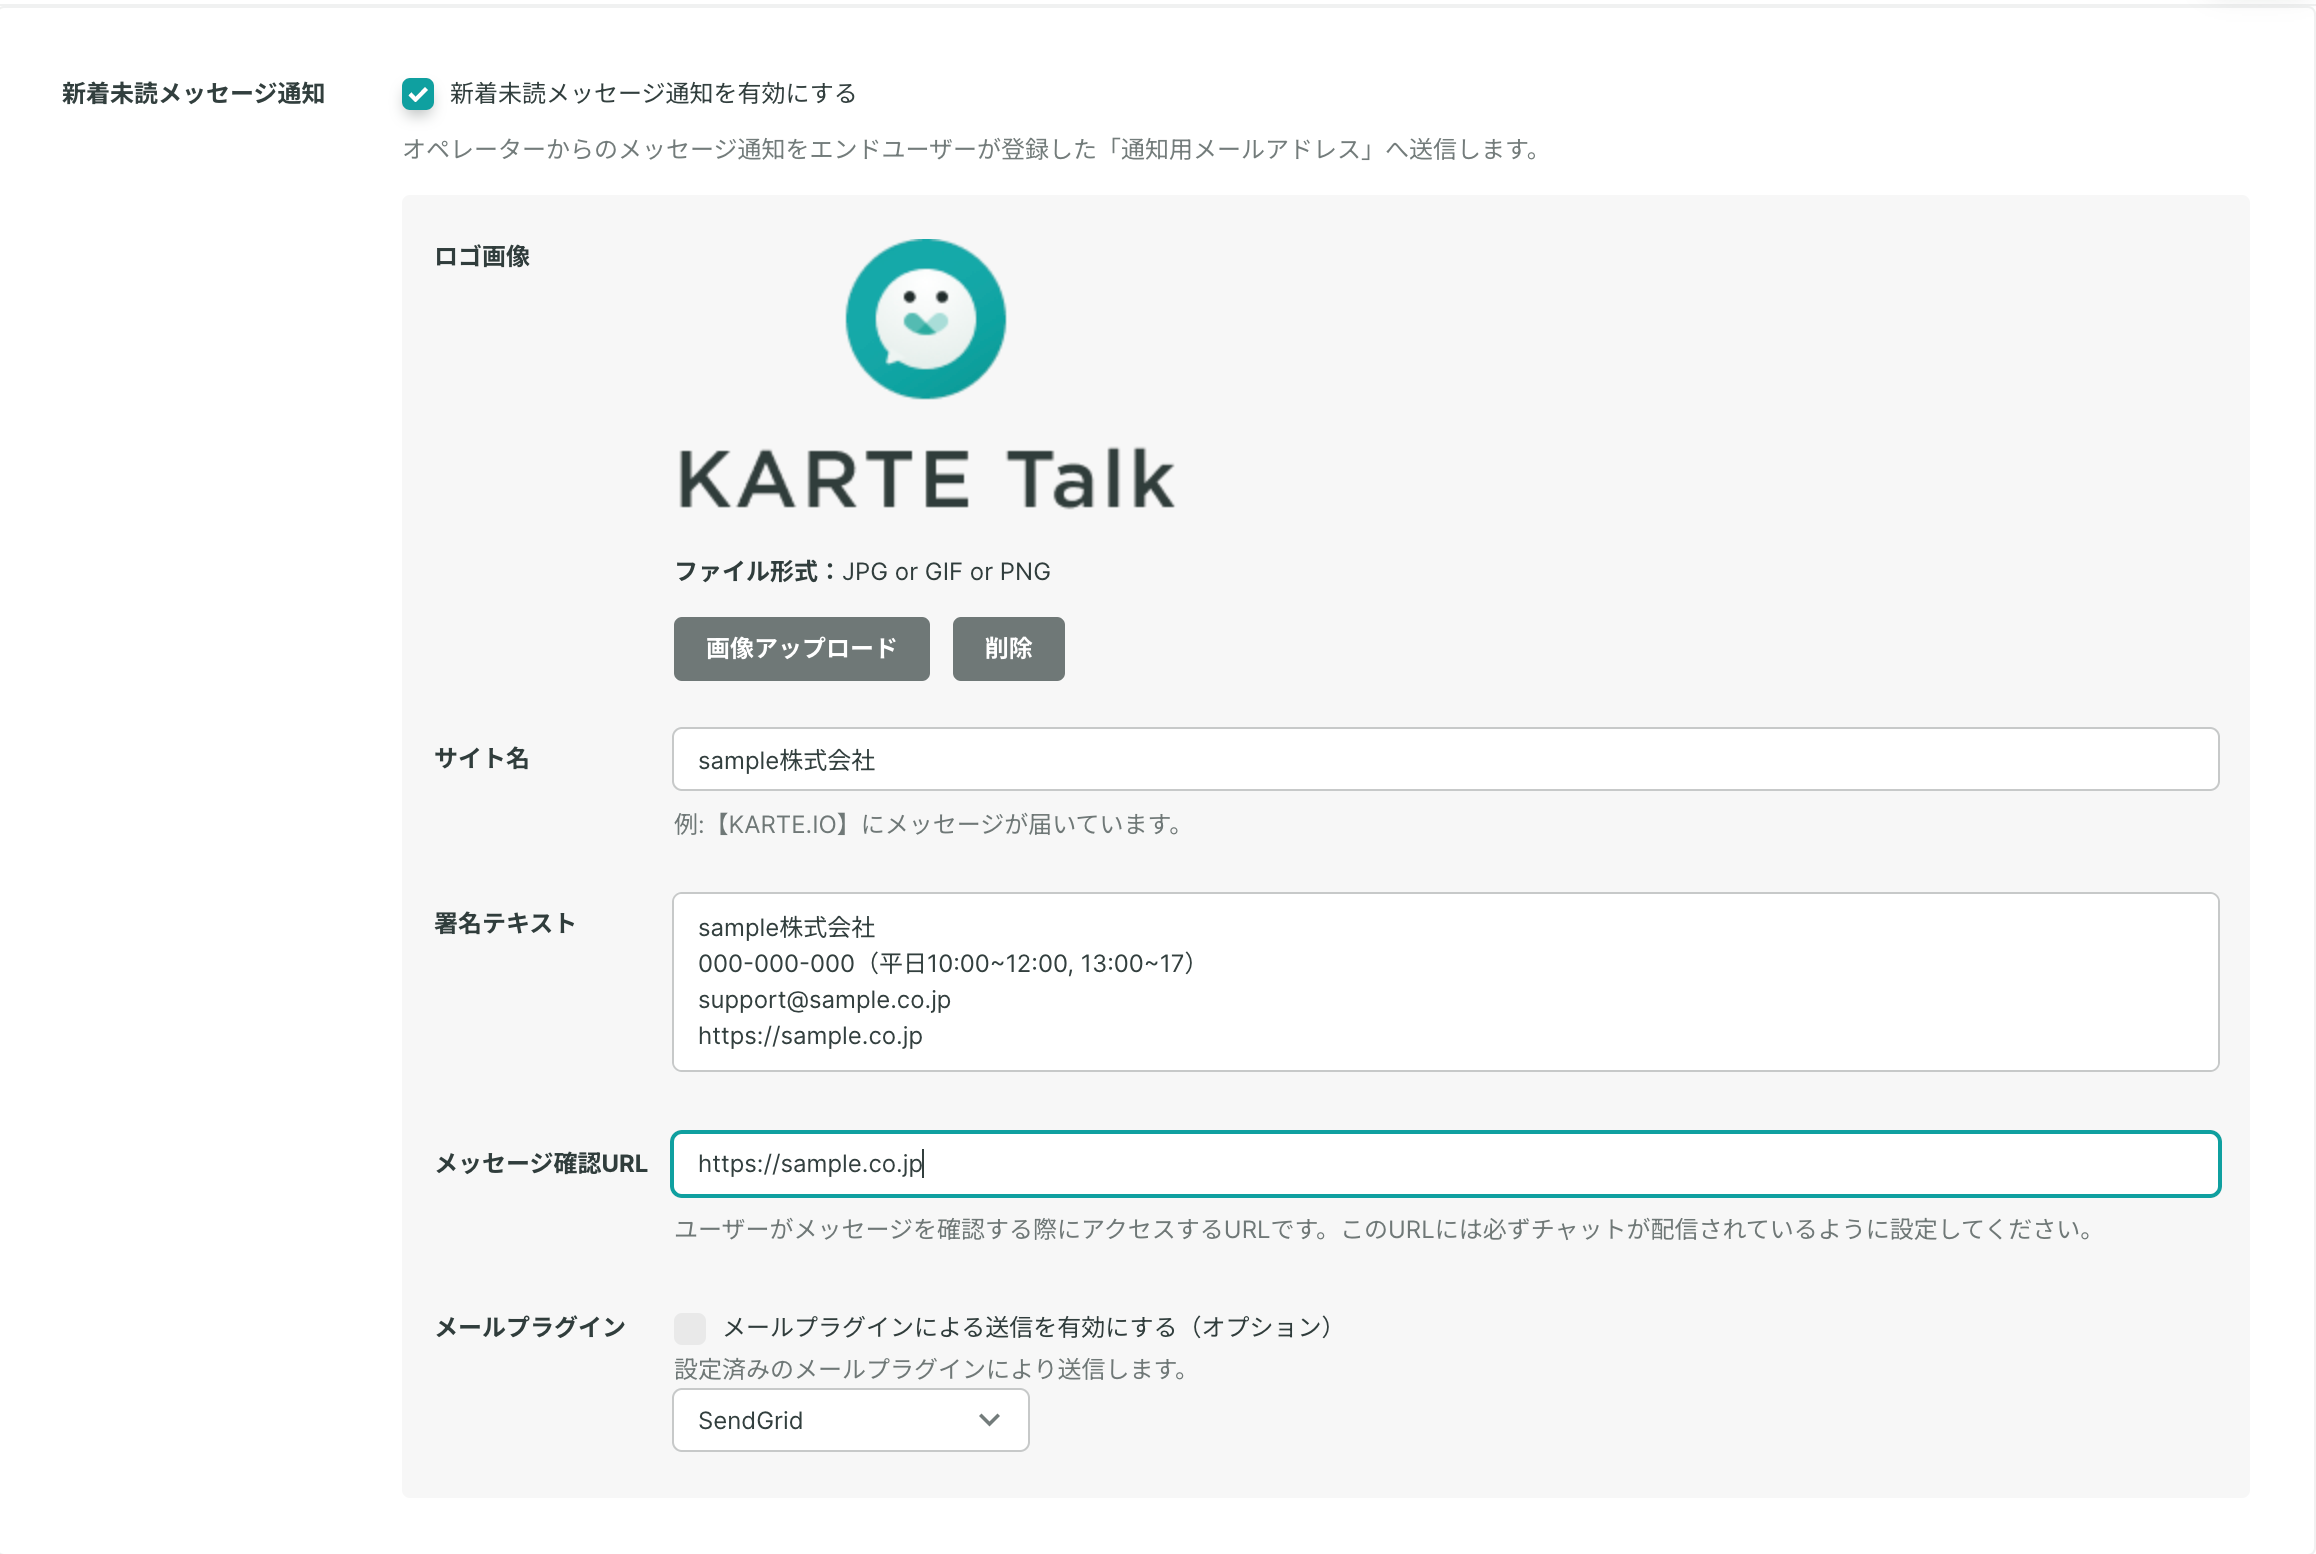2316x1554 pixels.
Task: Click the オペレーターからのメッセージ通知 description text
Action: tap(971, 150)
